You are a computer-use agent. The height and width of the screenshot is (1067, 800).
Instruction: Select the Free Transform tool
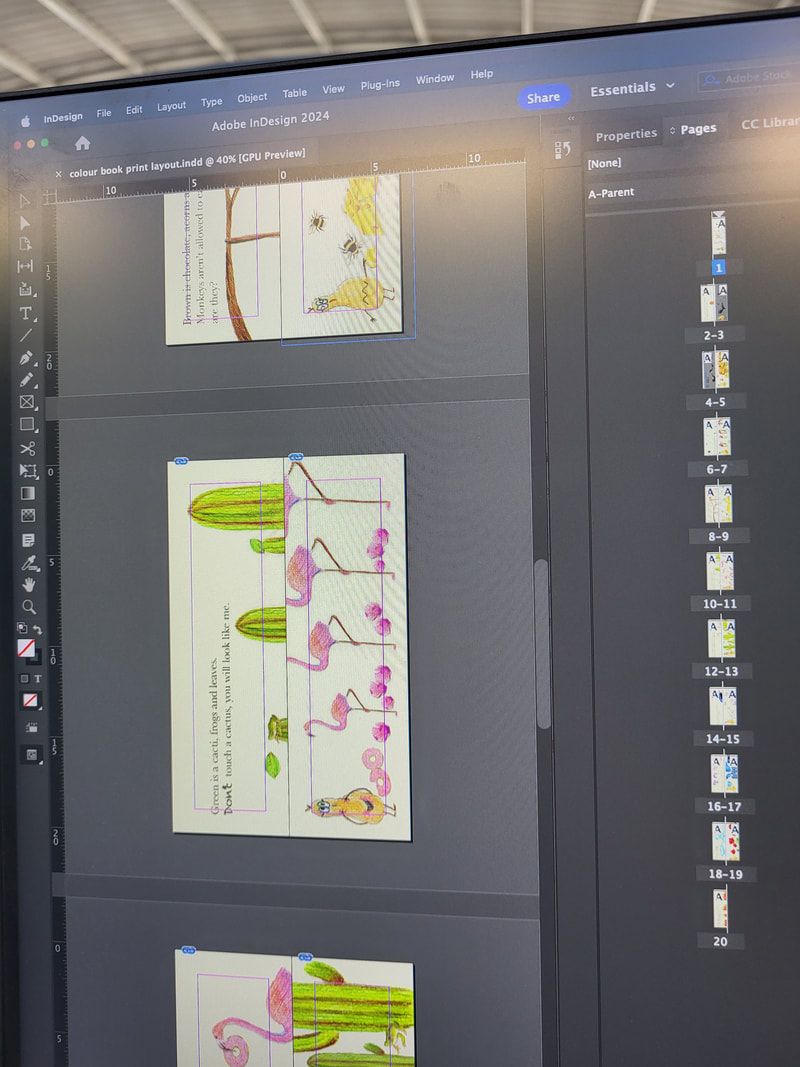(28, 471)
